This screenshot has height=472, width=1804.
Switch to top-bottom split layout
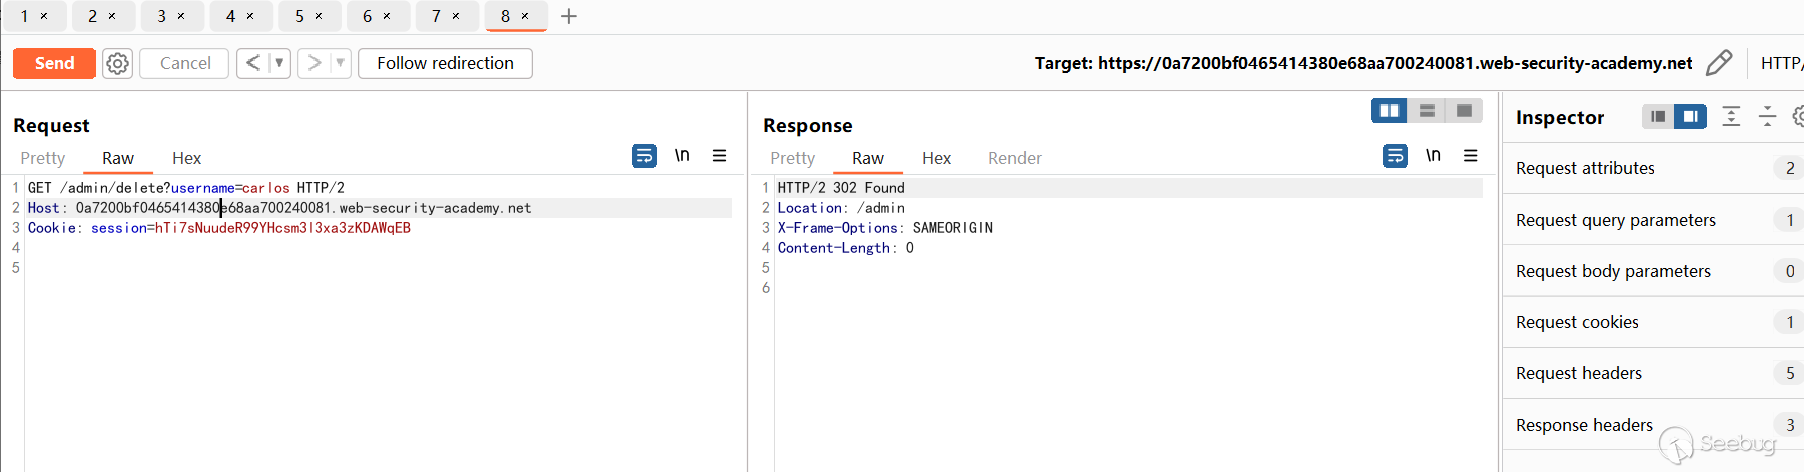coord(1427,110)
